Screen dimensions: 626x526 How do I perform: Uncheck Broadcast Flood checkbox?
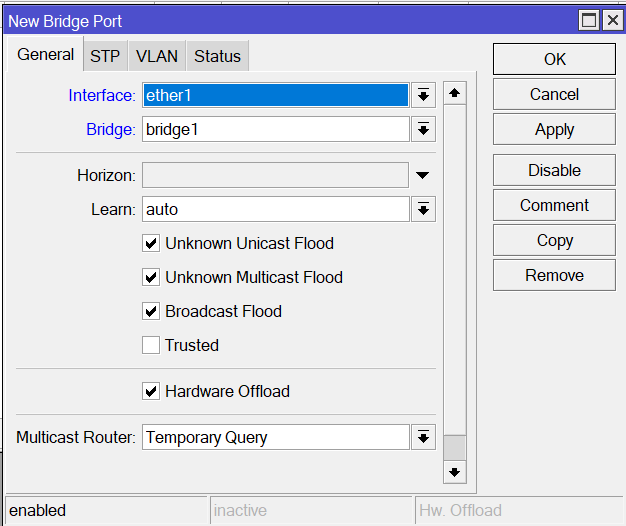151,311
